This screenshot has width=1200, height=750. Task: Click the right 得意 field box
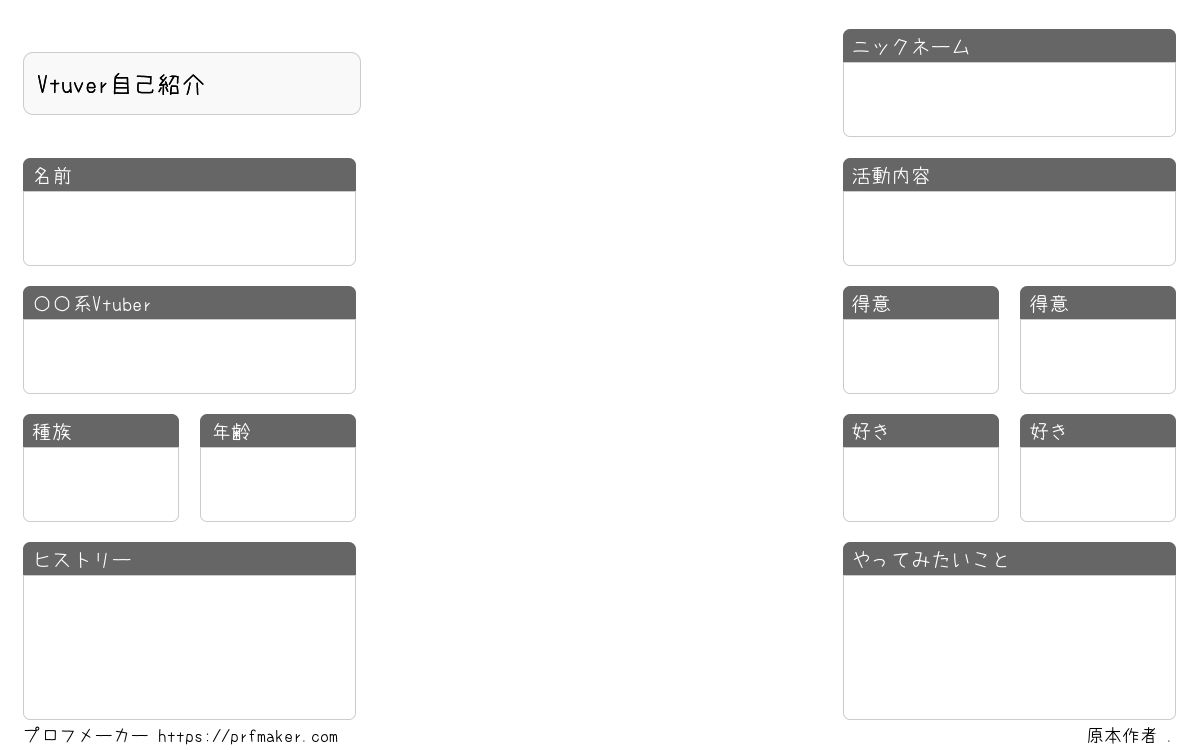tap(1098, 356)
